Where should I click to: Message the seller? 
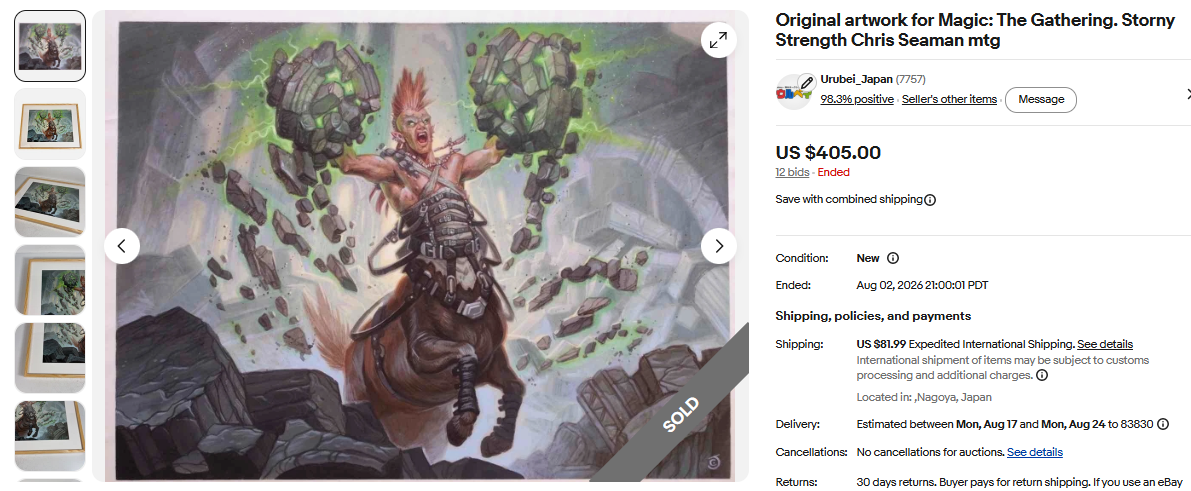1041,100
